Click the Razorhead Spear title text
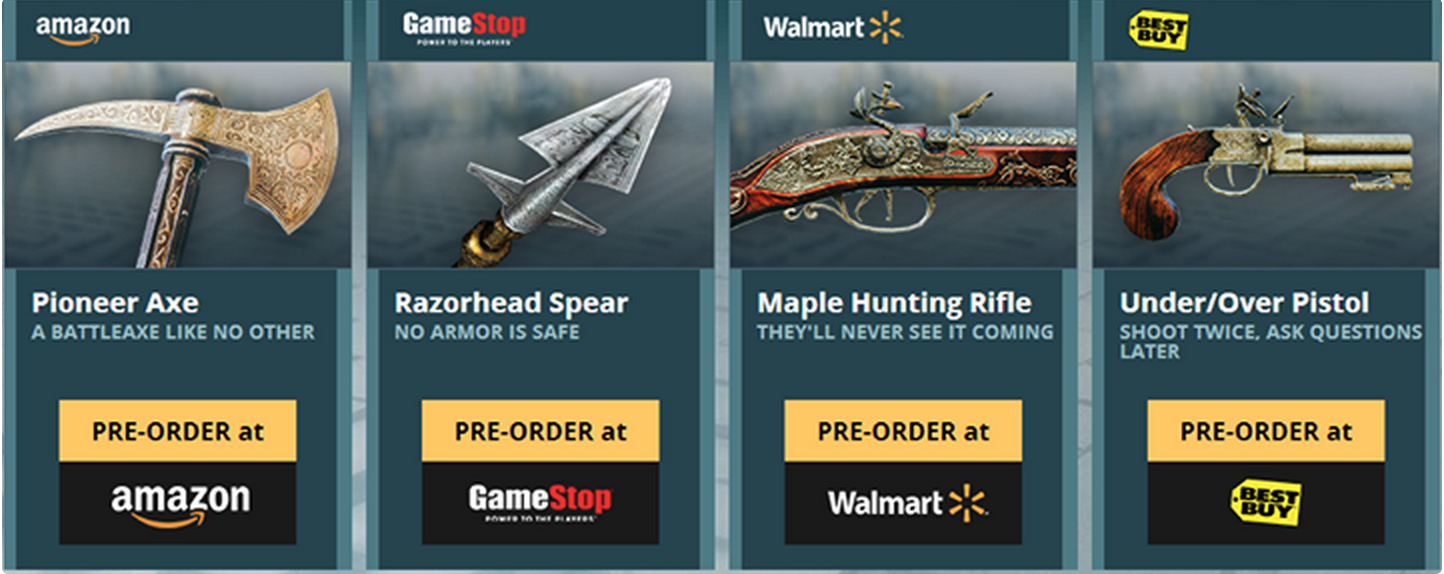 pyautogui.click(x=511, y=303)
